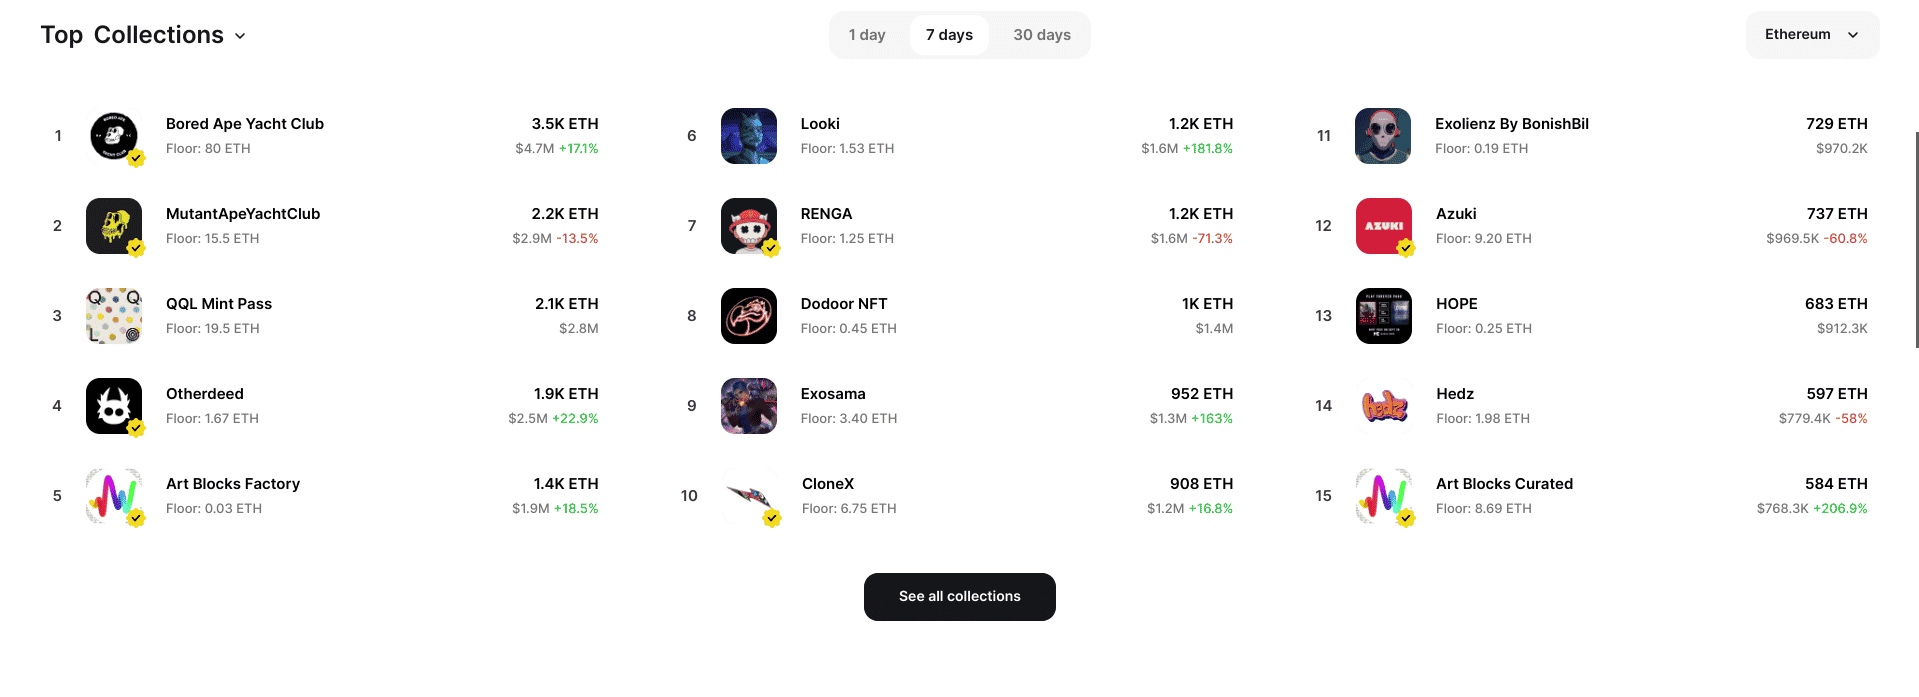Click the See all collections button
This screenshot has width=1919, height=697.
[x=959, y=596]
